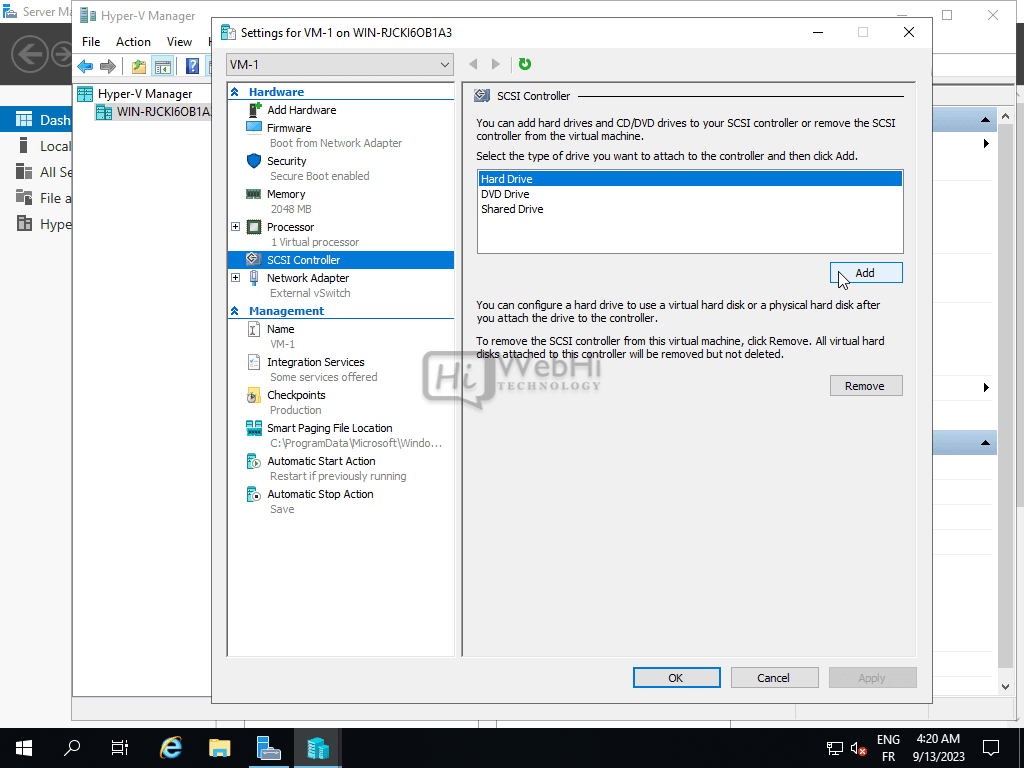The image size is (1024, 768).
Task: Click the network icon in the system tray
Action: tap(835, 748)
